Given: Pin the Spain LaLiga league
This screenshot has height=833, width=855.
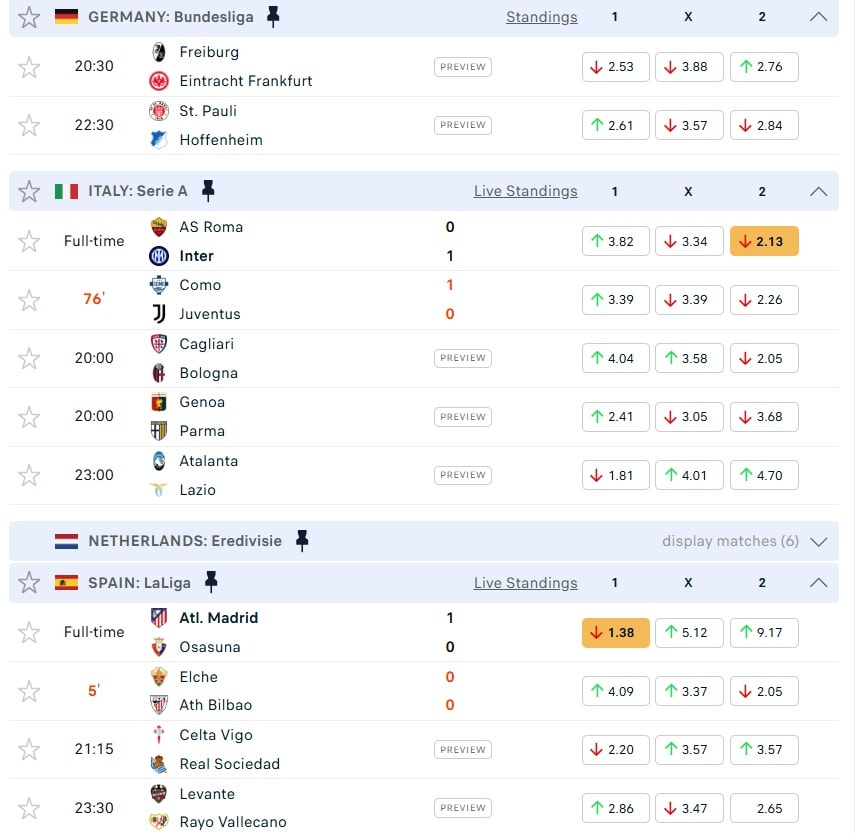Looking at the screenshot, I should [x=211, y=582].
